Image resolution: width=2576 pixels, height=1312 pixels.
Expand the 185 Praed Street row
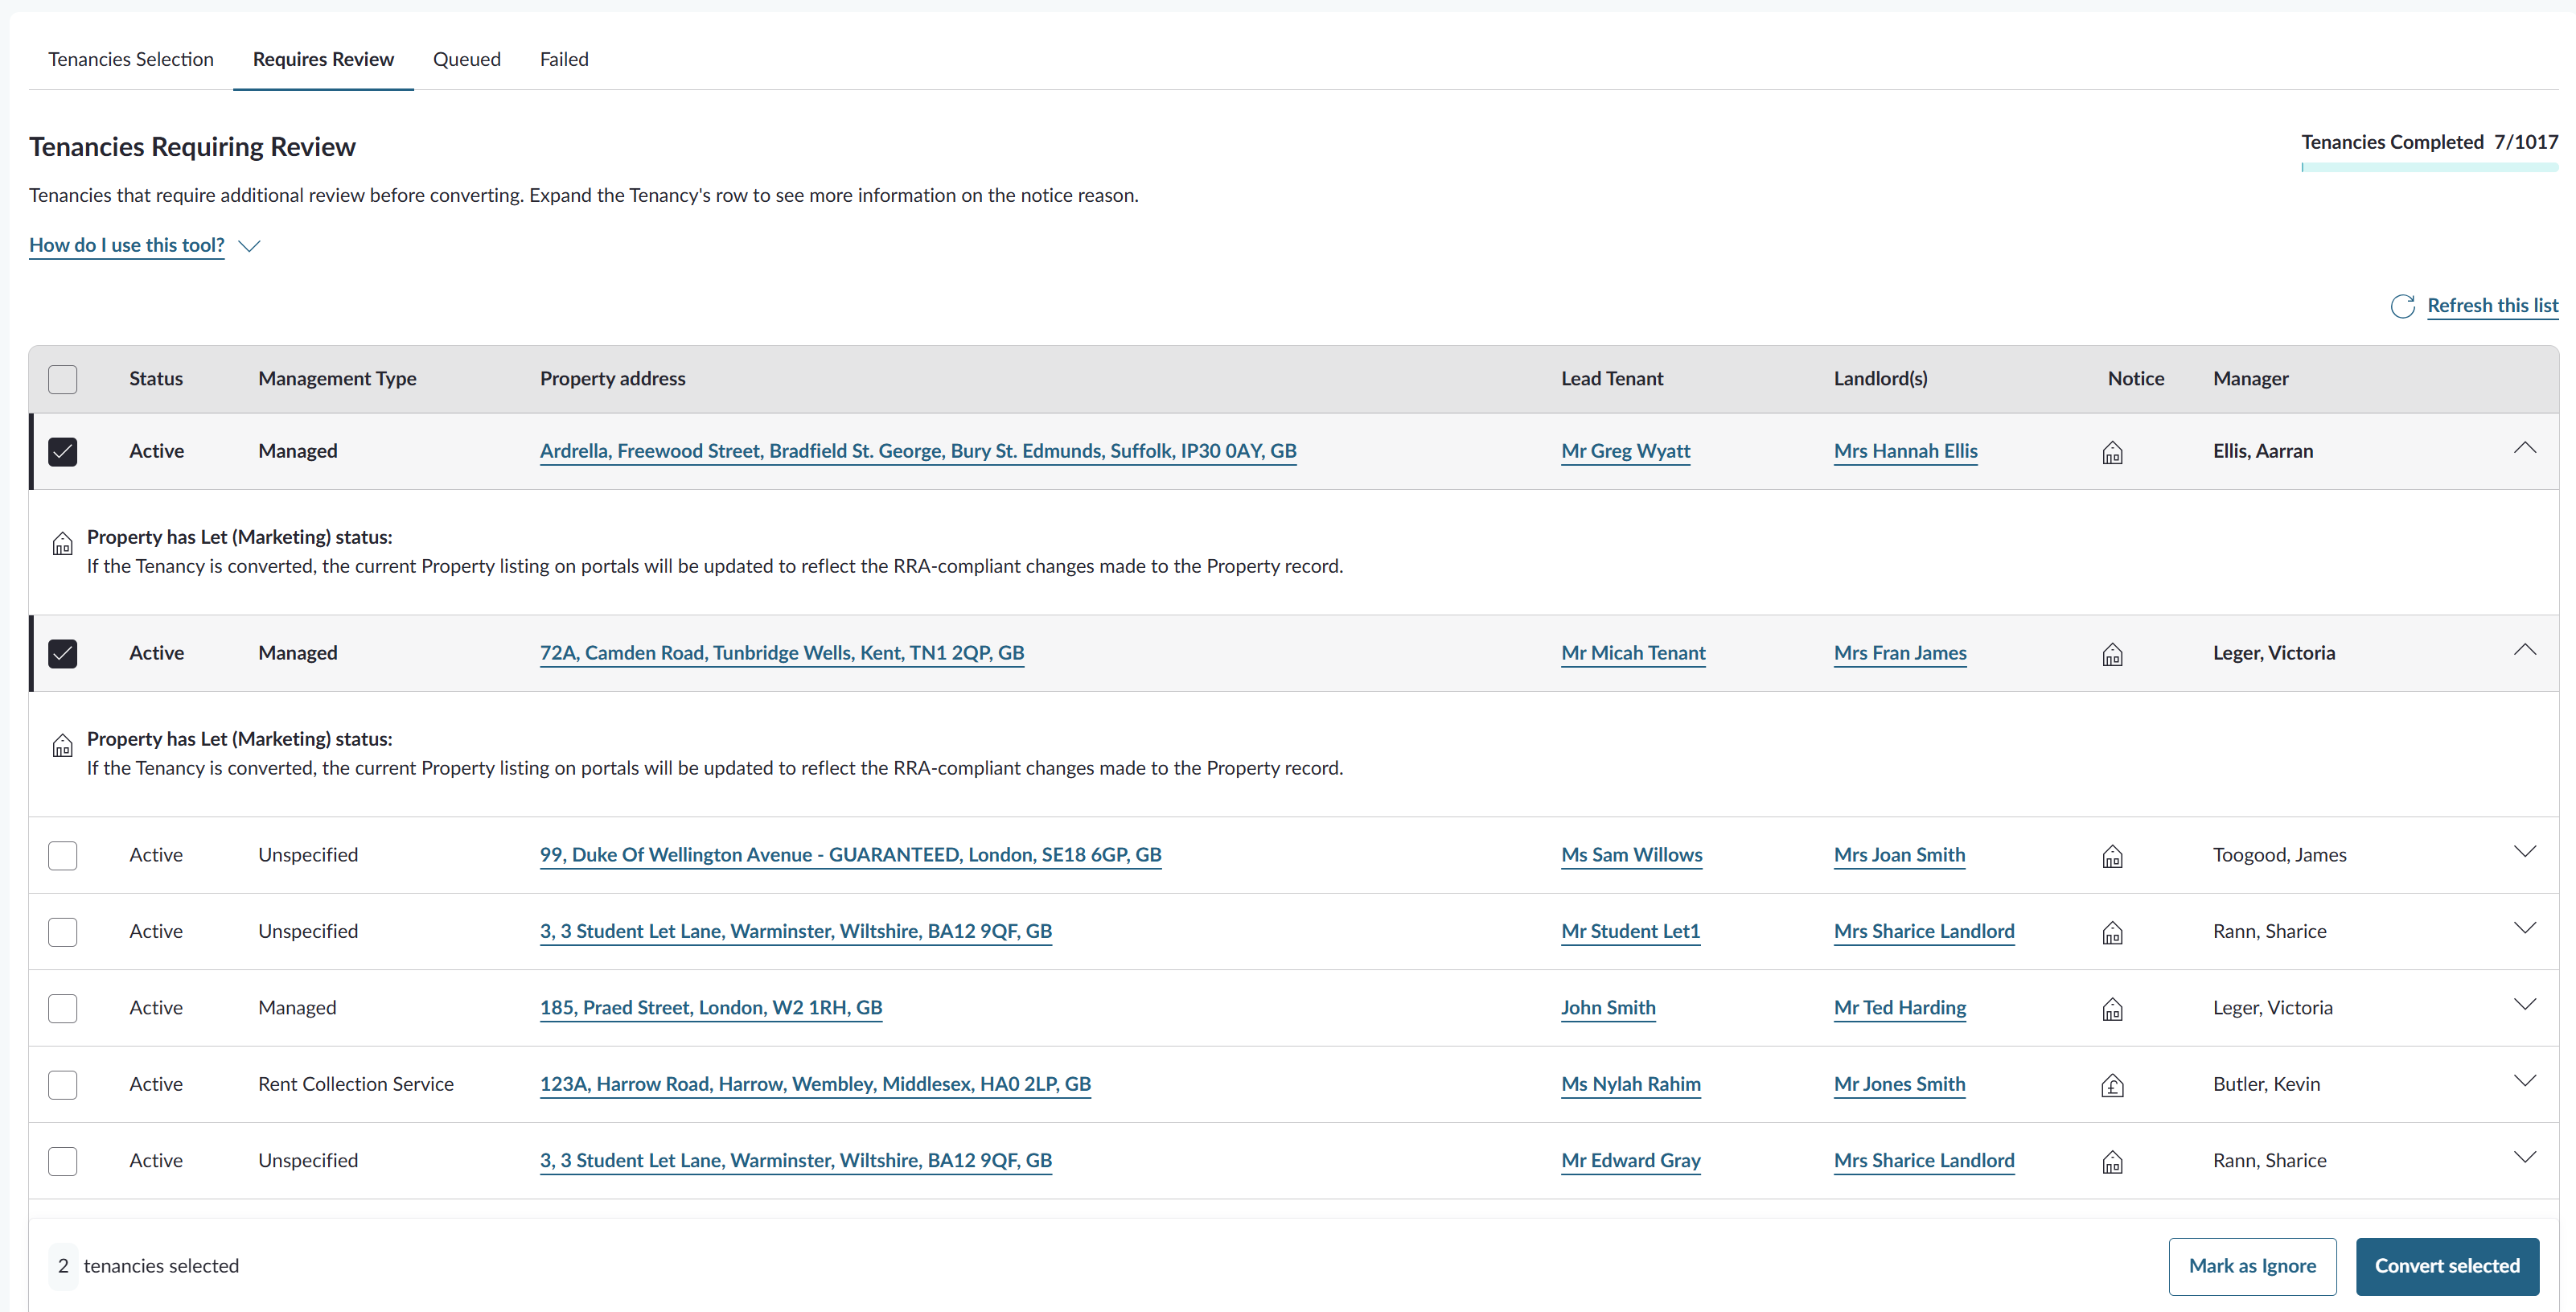2524,1004
